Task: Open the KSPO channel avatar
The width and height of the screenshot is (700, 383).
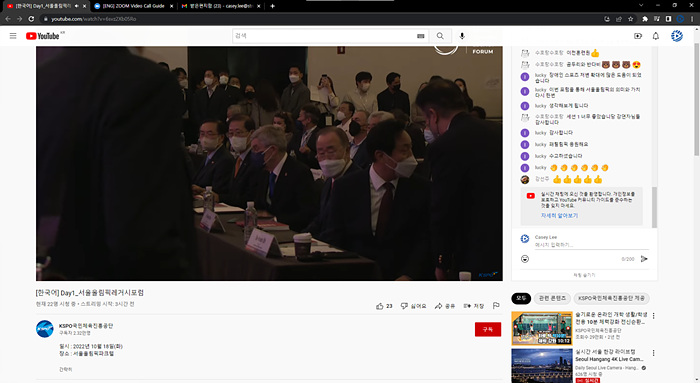Action: pyautogui.click(x=45, y=329)
